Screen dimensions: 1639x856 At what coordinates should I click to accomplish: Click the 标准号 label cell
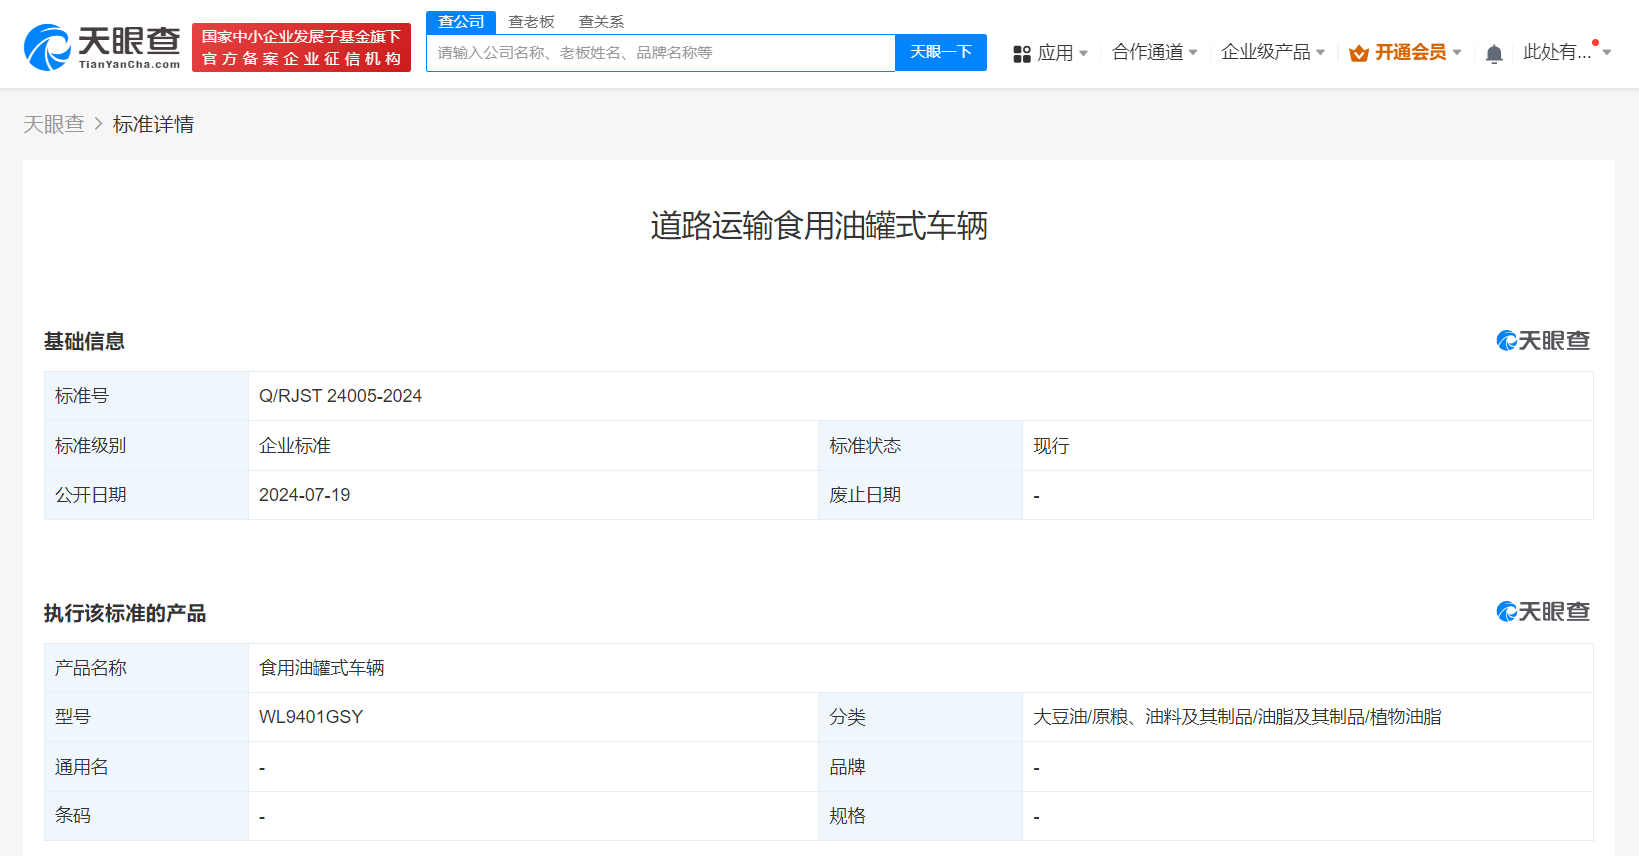(146, 396)
